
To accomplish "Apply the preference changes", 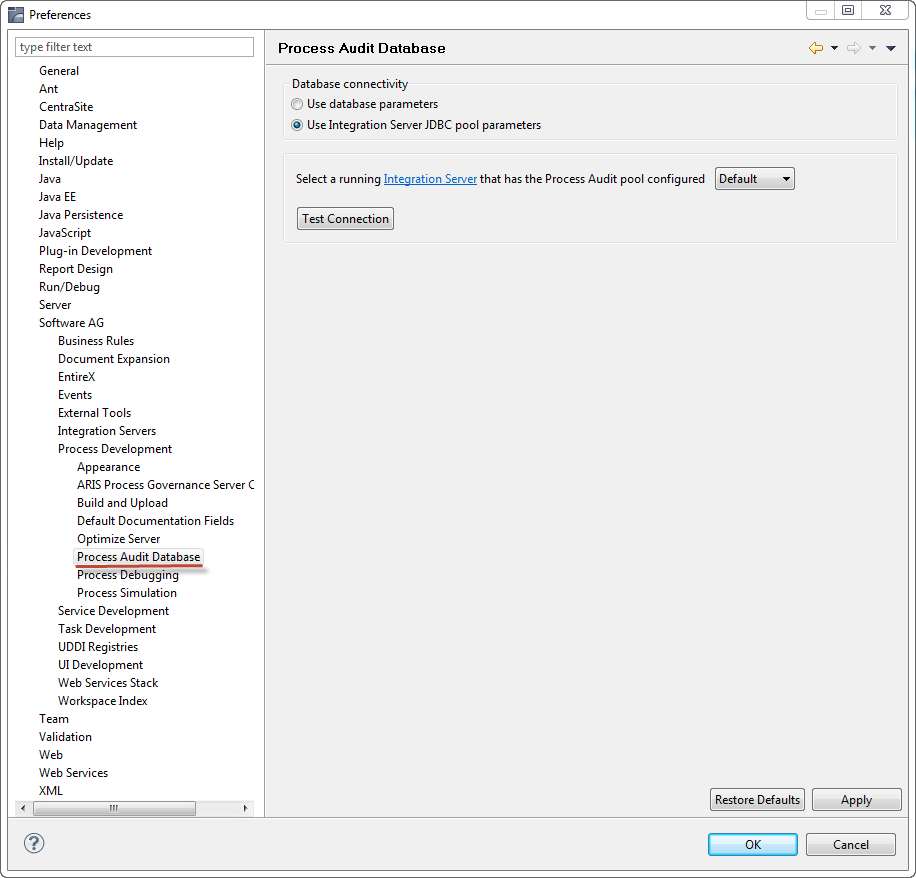I will pyautogui.click(x=856, y=800).
